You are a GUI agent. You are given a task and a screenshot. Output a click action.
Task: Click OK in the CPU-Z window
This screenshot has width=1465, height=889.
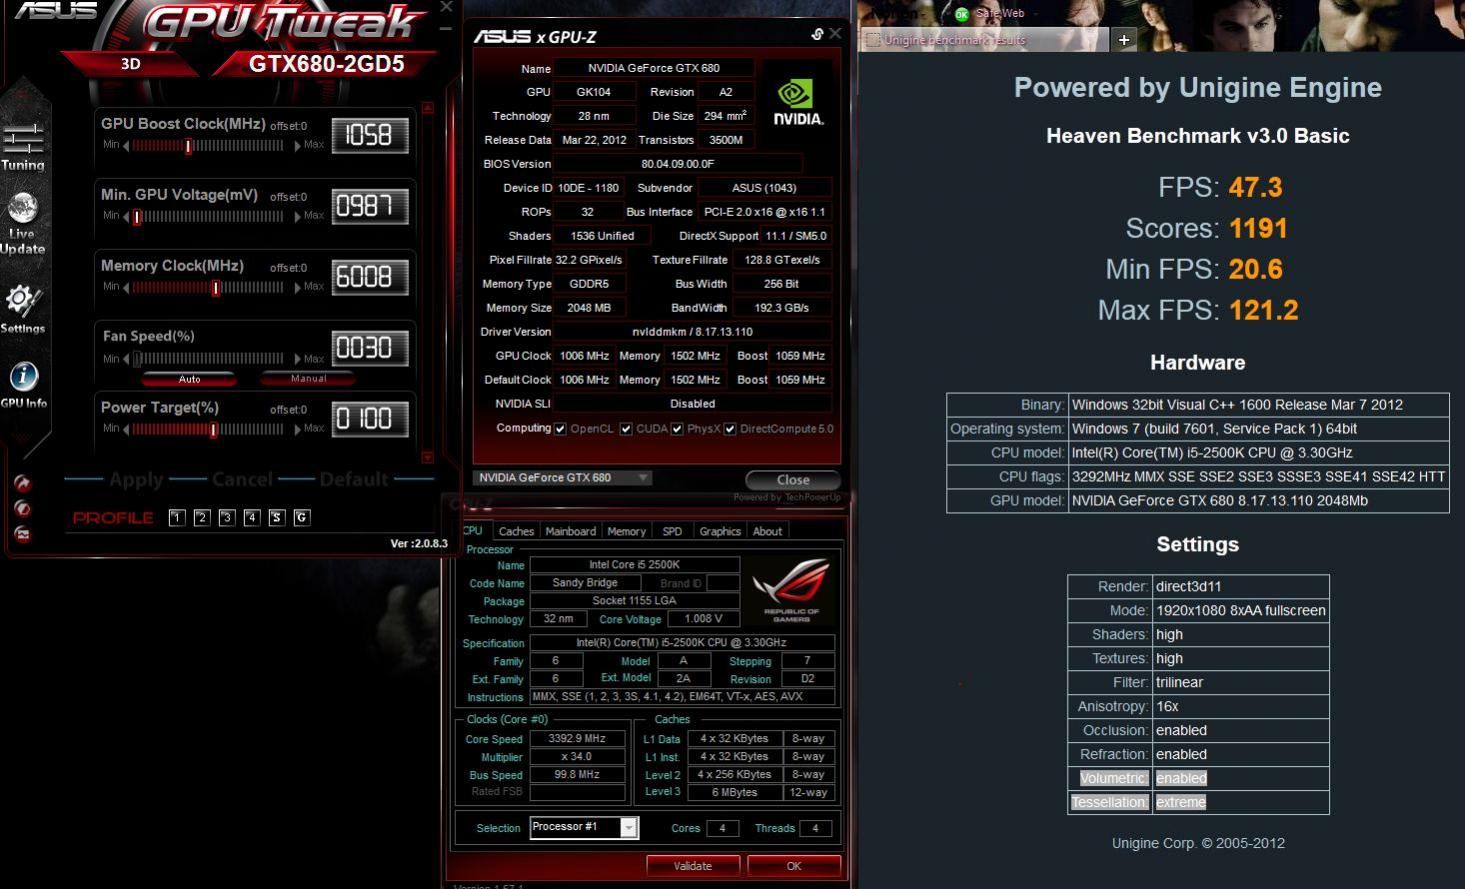[794, 866]
